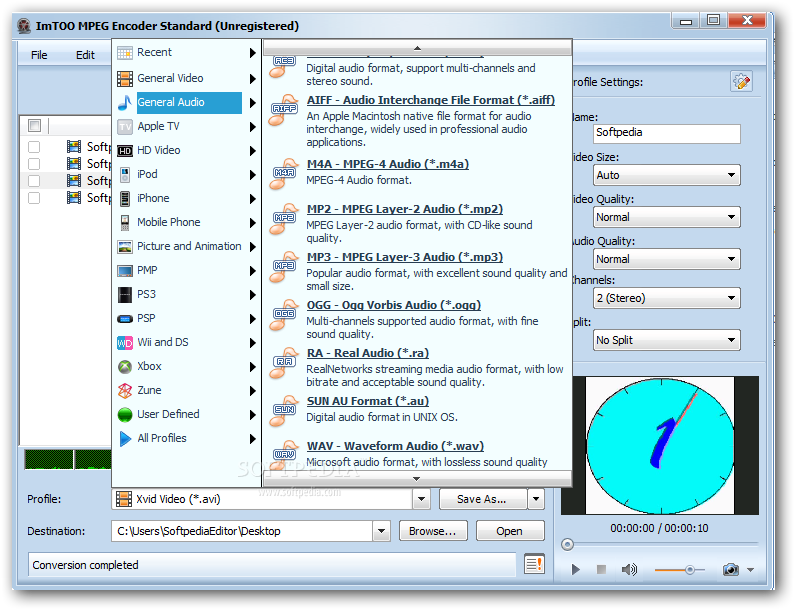This screenshot has width=795, height=610.
Task: Check the third file row checkbox
Action: pyautogui.click(x=34, y=181)
